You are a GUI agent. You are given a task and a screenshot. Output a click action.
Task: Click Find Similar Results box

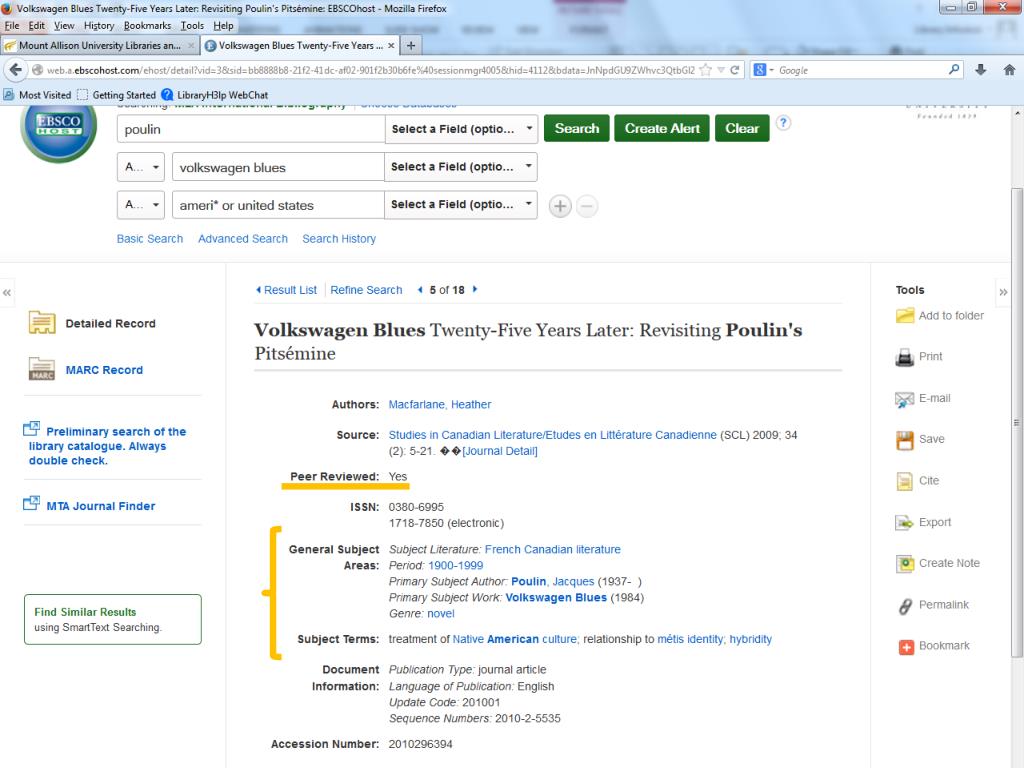tap(112, 619)
